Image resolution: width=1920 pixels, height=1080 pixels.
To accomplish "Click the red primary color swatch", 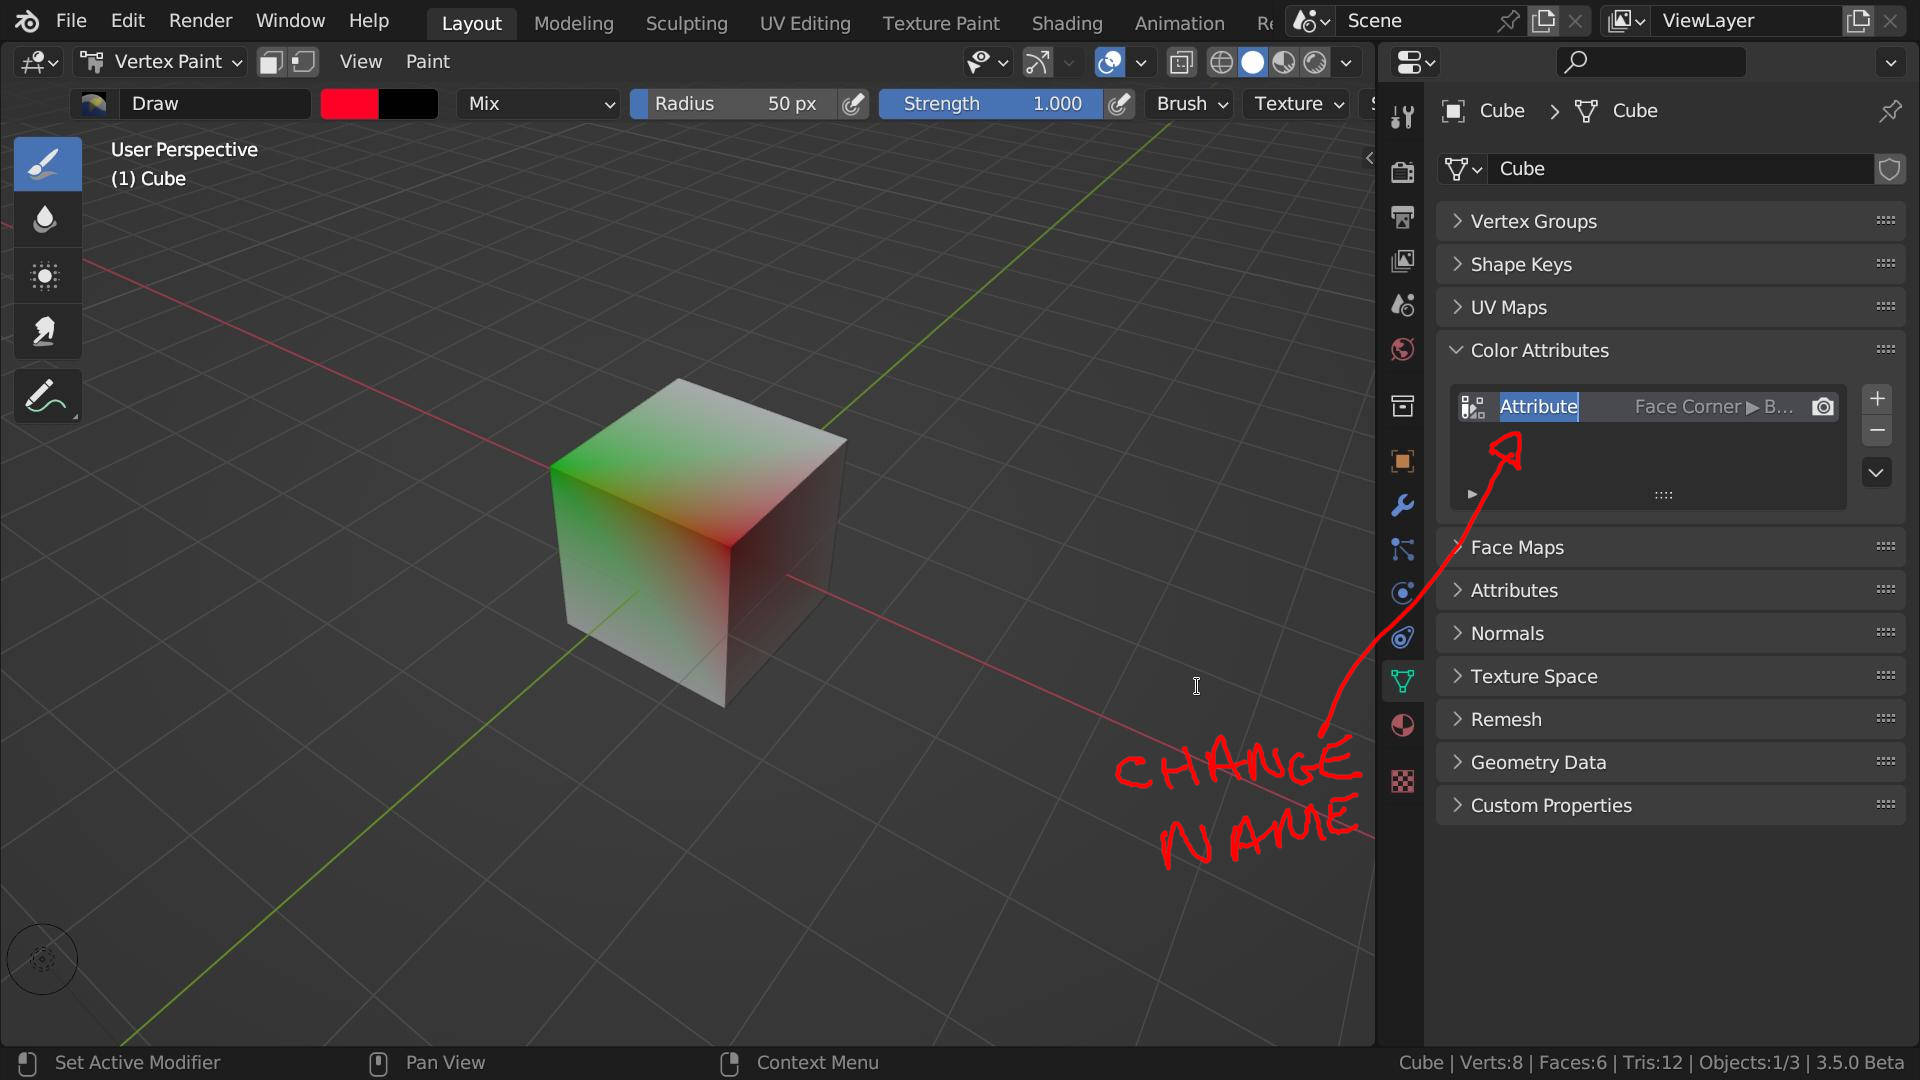I will click(x=349, y=103).
